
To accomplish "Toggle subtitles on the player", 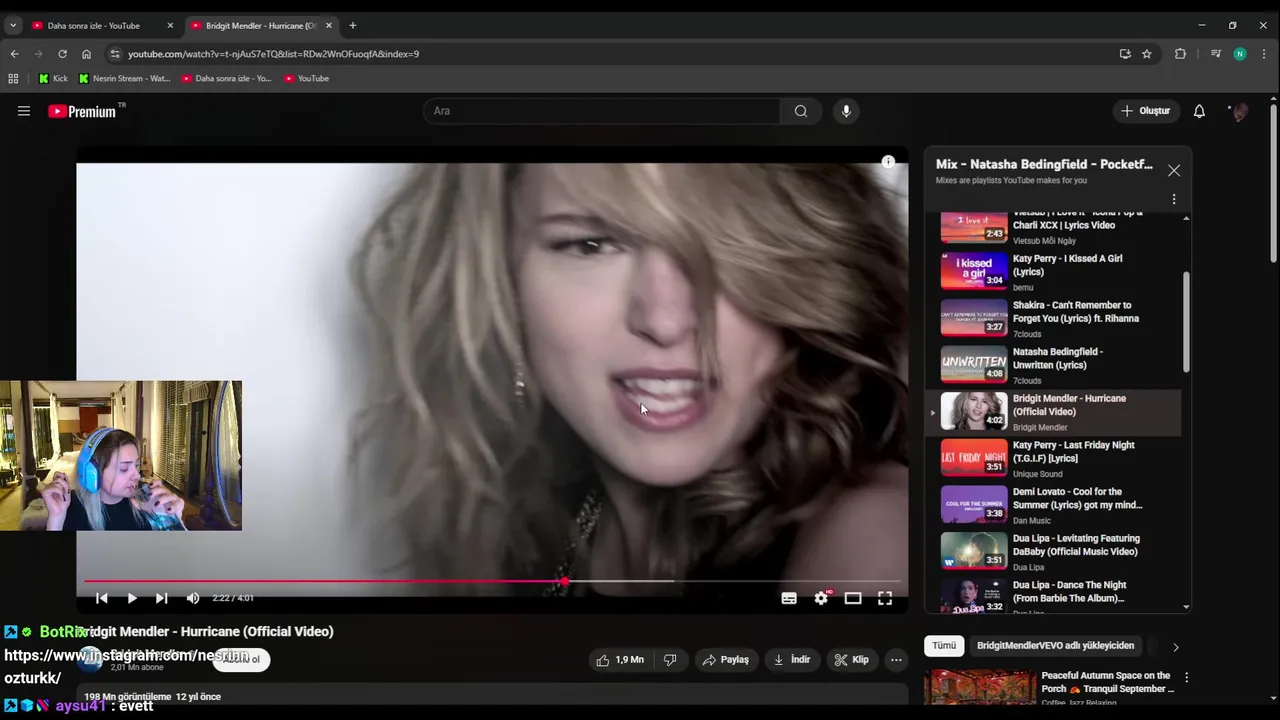I will pyautogui.click(x=789, y=598).
